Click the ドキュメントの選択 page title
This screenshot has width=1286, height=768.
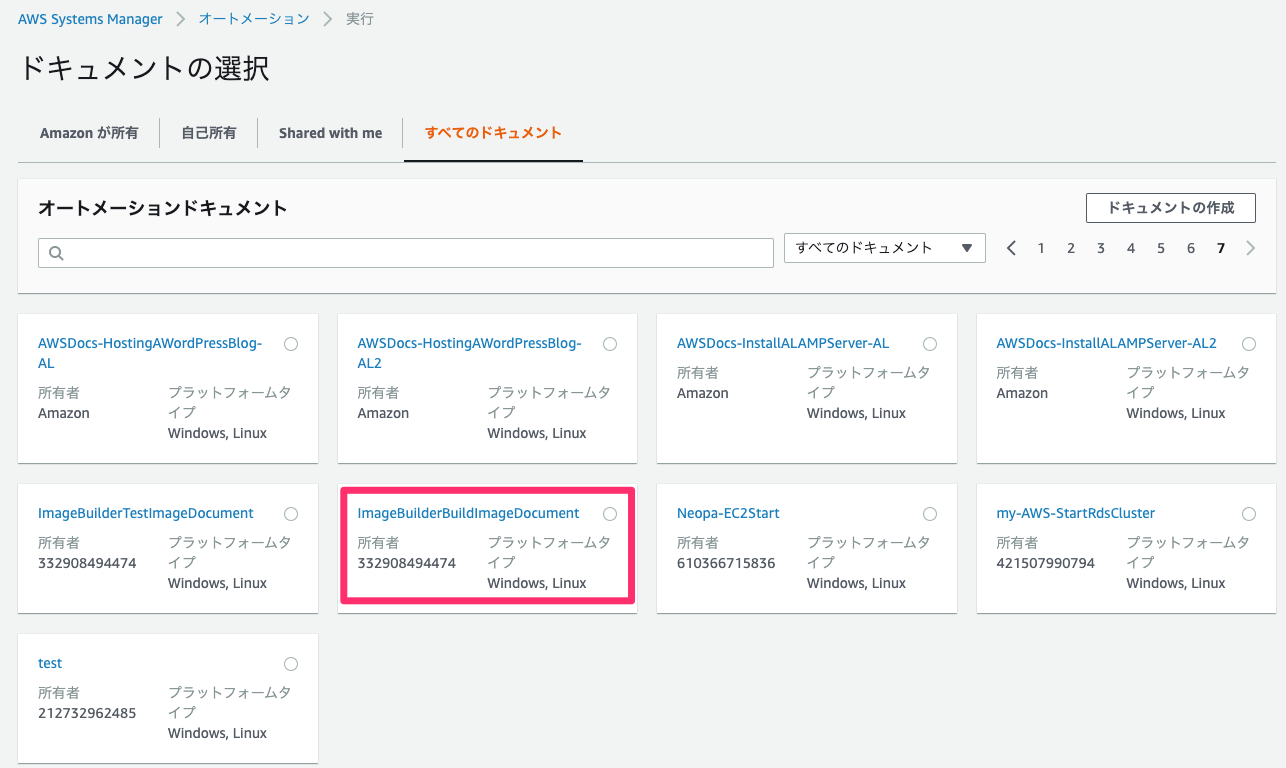coord(144,68)
